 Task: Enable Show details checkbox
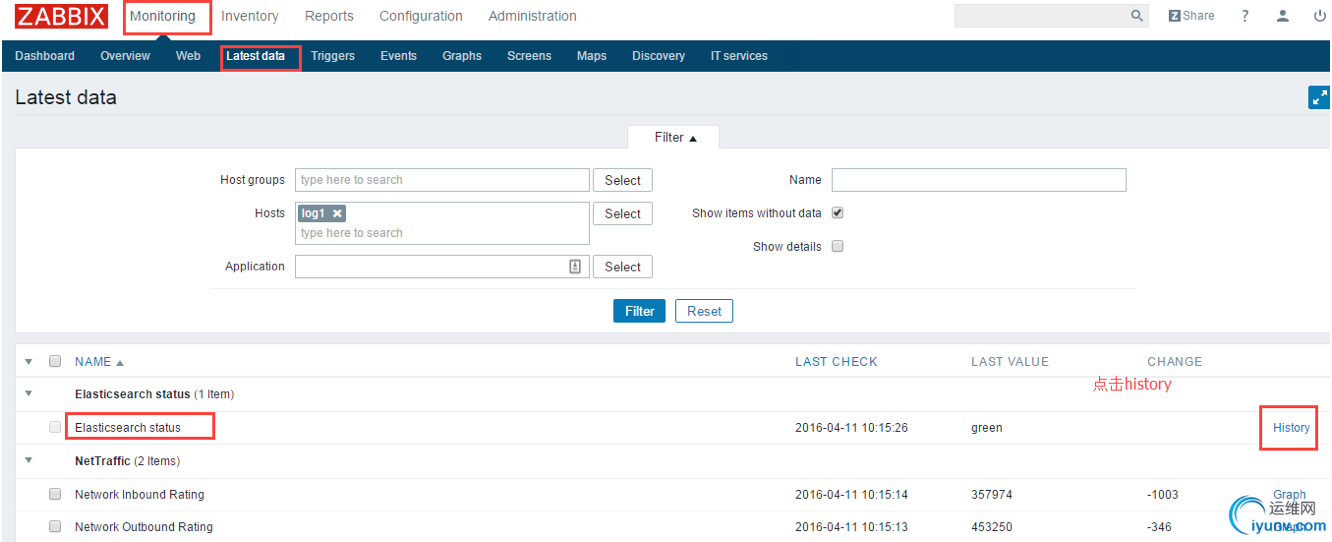[x=838, y=246]
